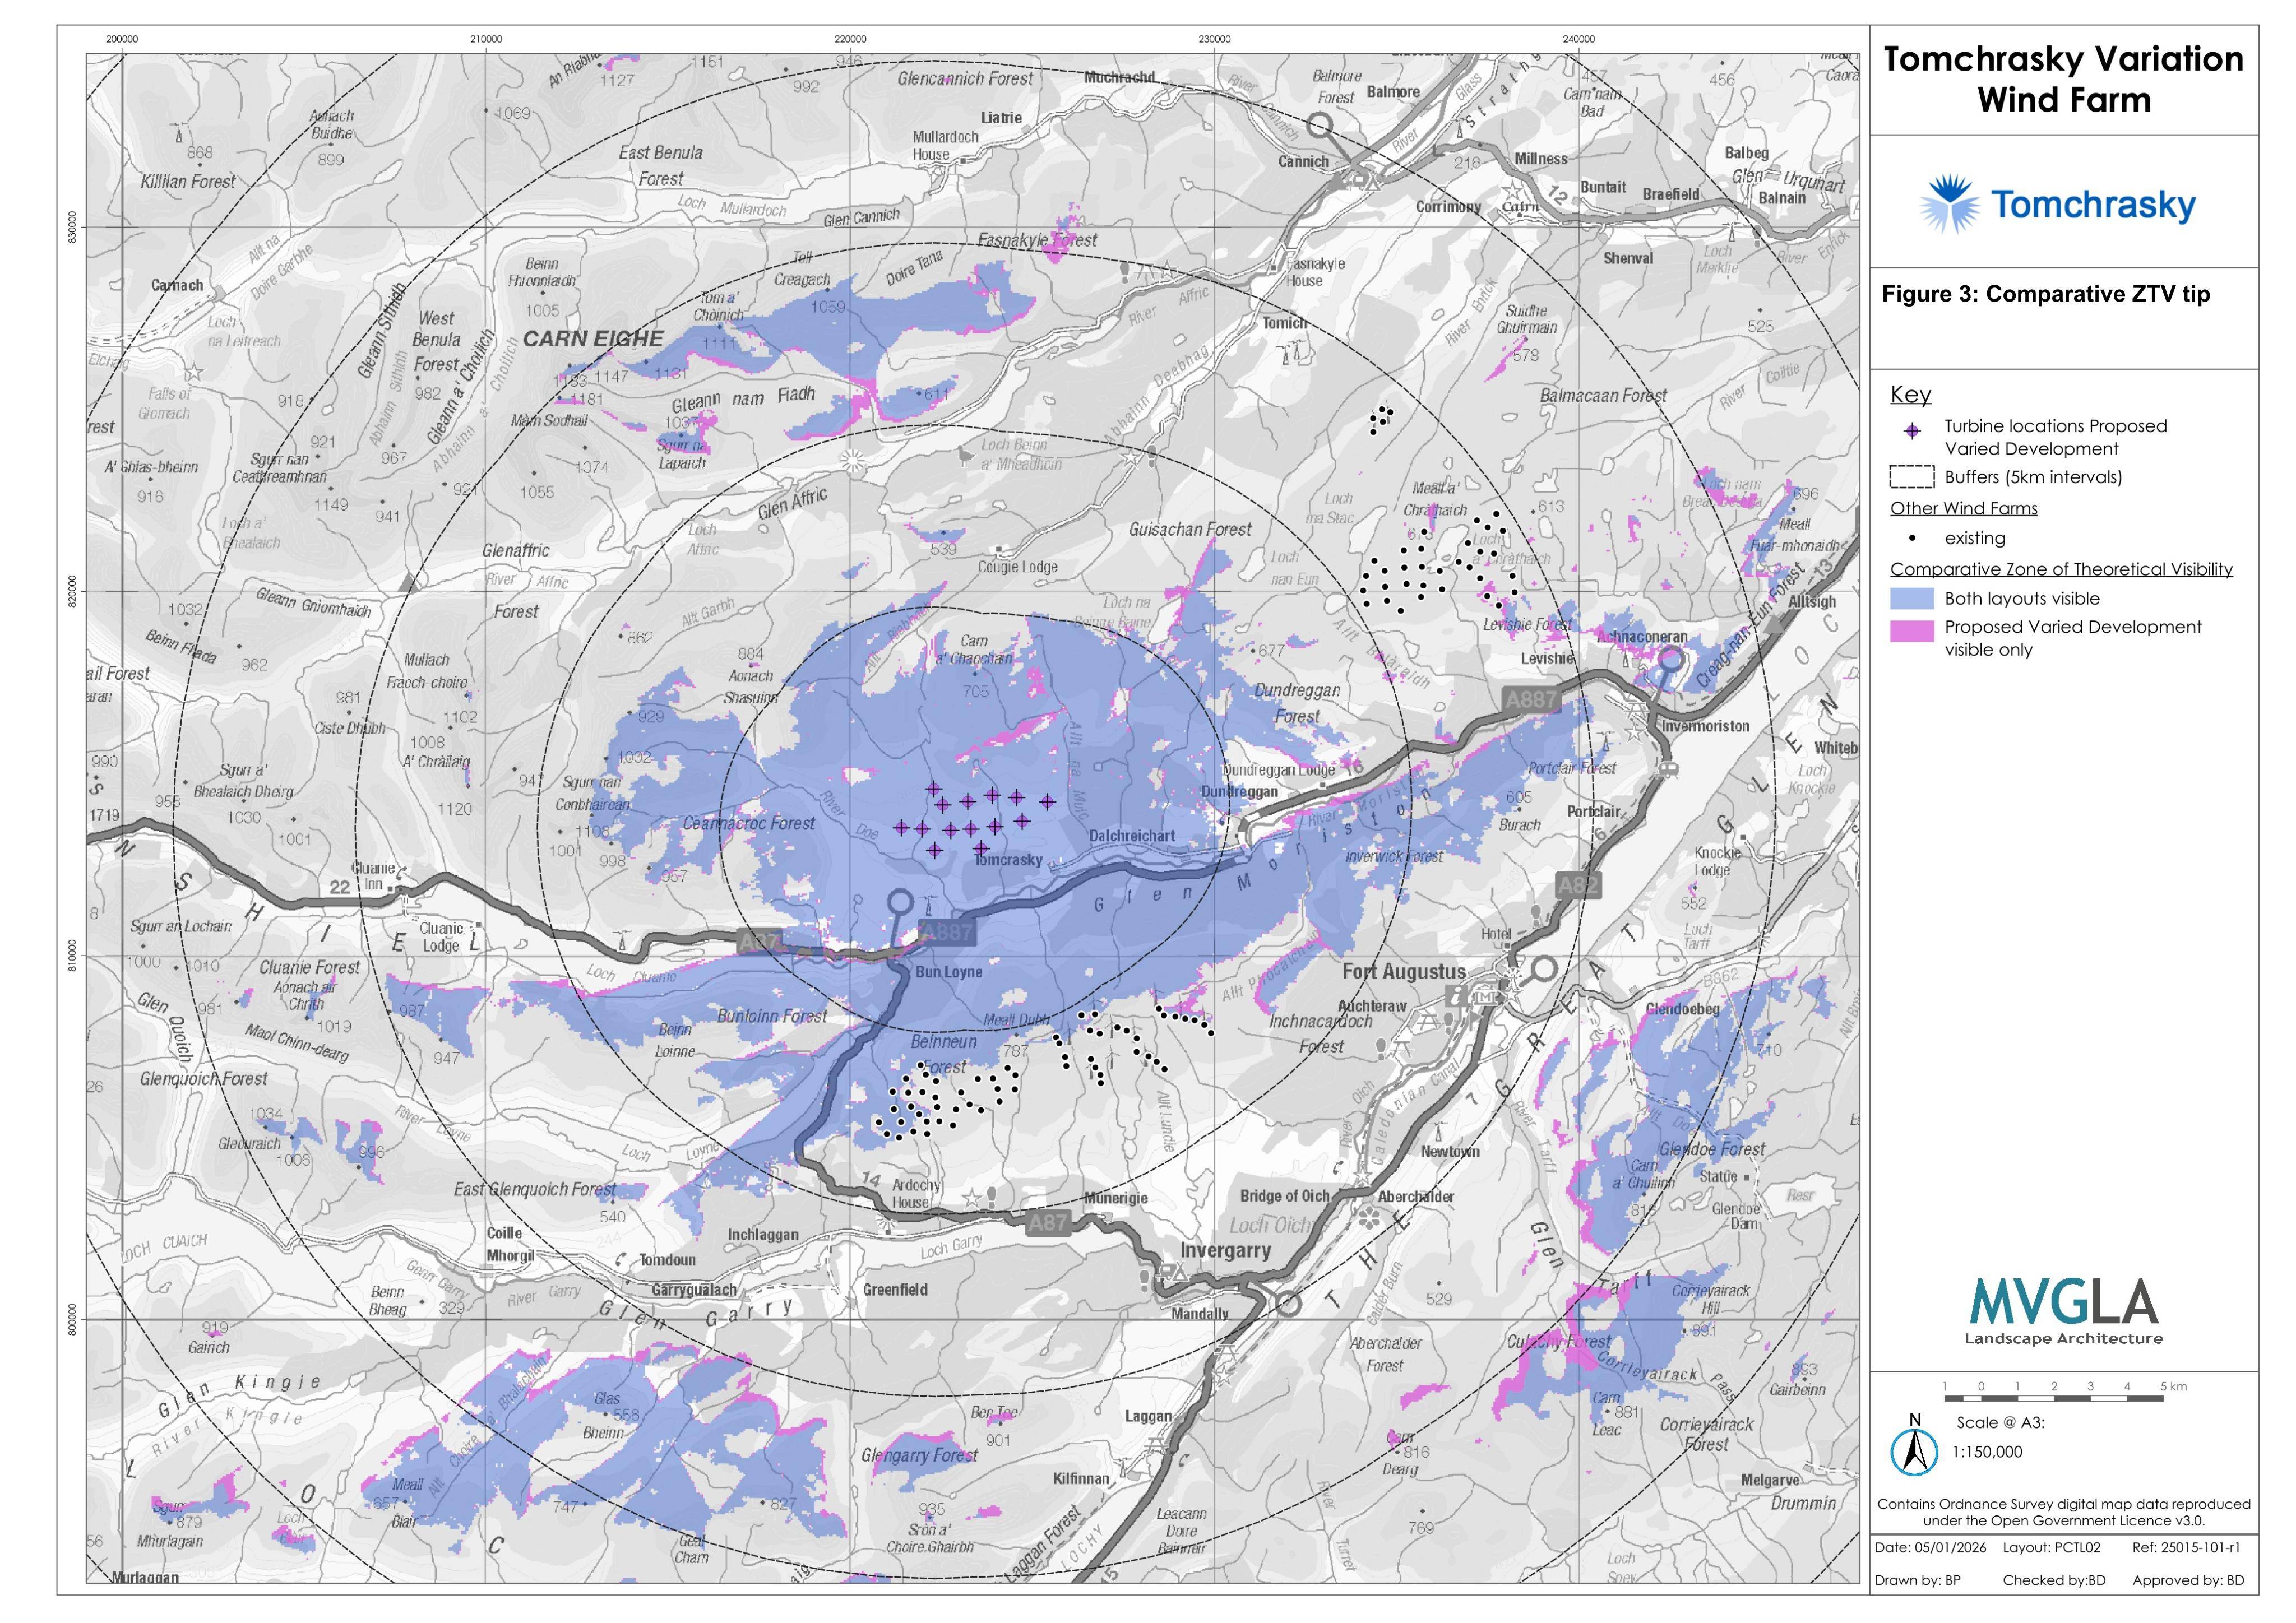2296x1623 pixels.
Task: Click the blue 'Both layouts visible' swatch
Action: click(1912, 598)
